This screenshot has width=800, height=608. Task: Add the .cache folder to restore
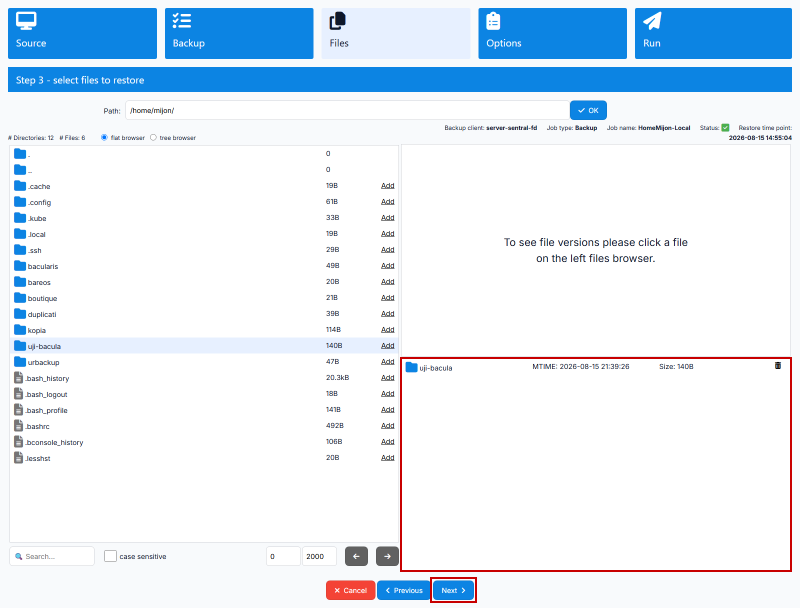tap(388, 186)
